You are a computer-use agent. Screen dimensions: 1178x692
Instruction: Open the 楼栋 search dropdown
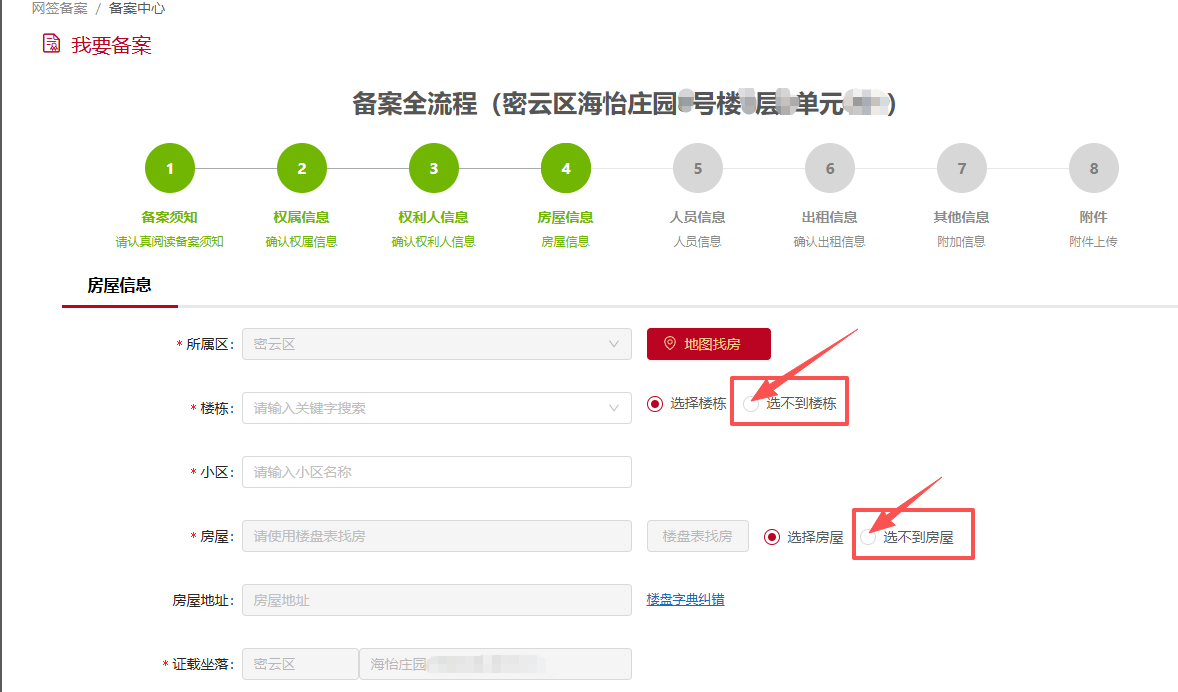[436, 408]
